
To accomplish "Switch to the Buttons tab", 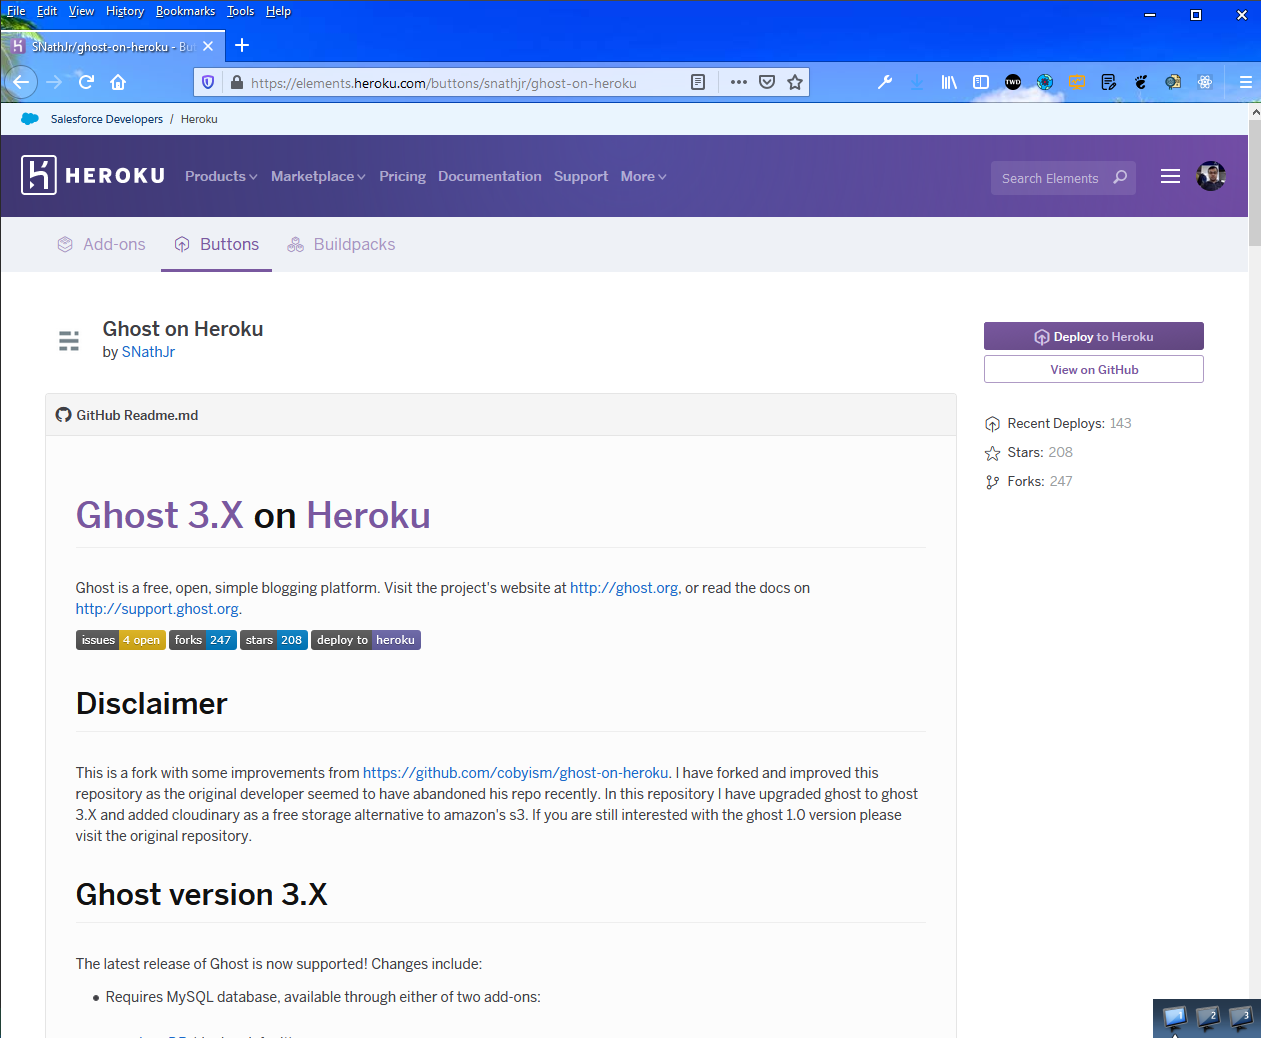I will 216,244.
